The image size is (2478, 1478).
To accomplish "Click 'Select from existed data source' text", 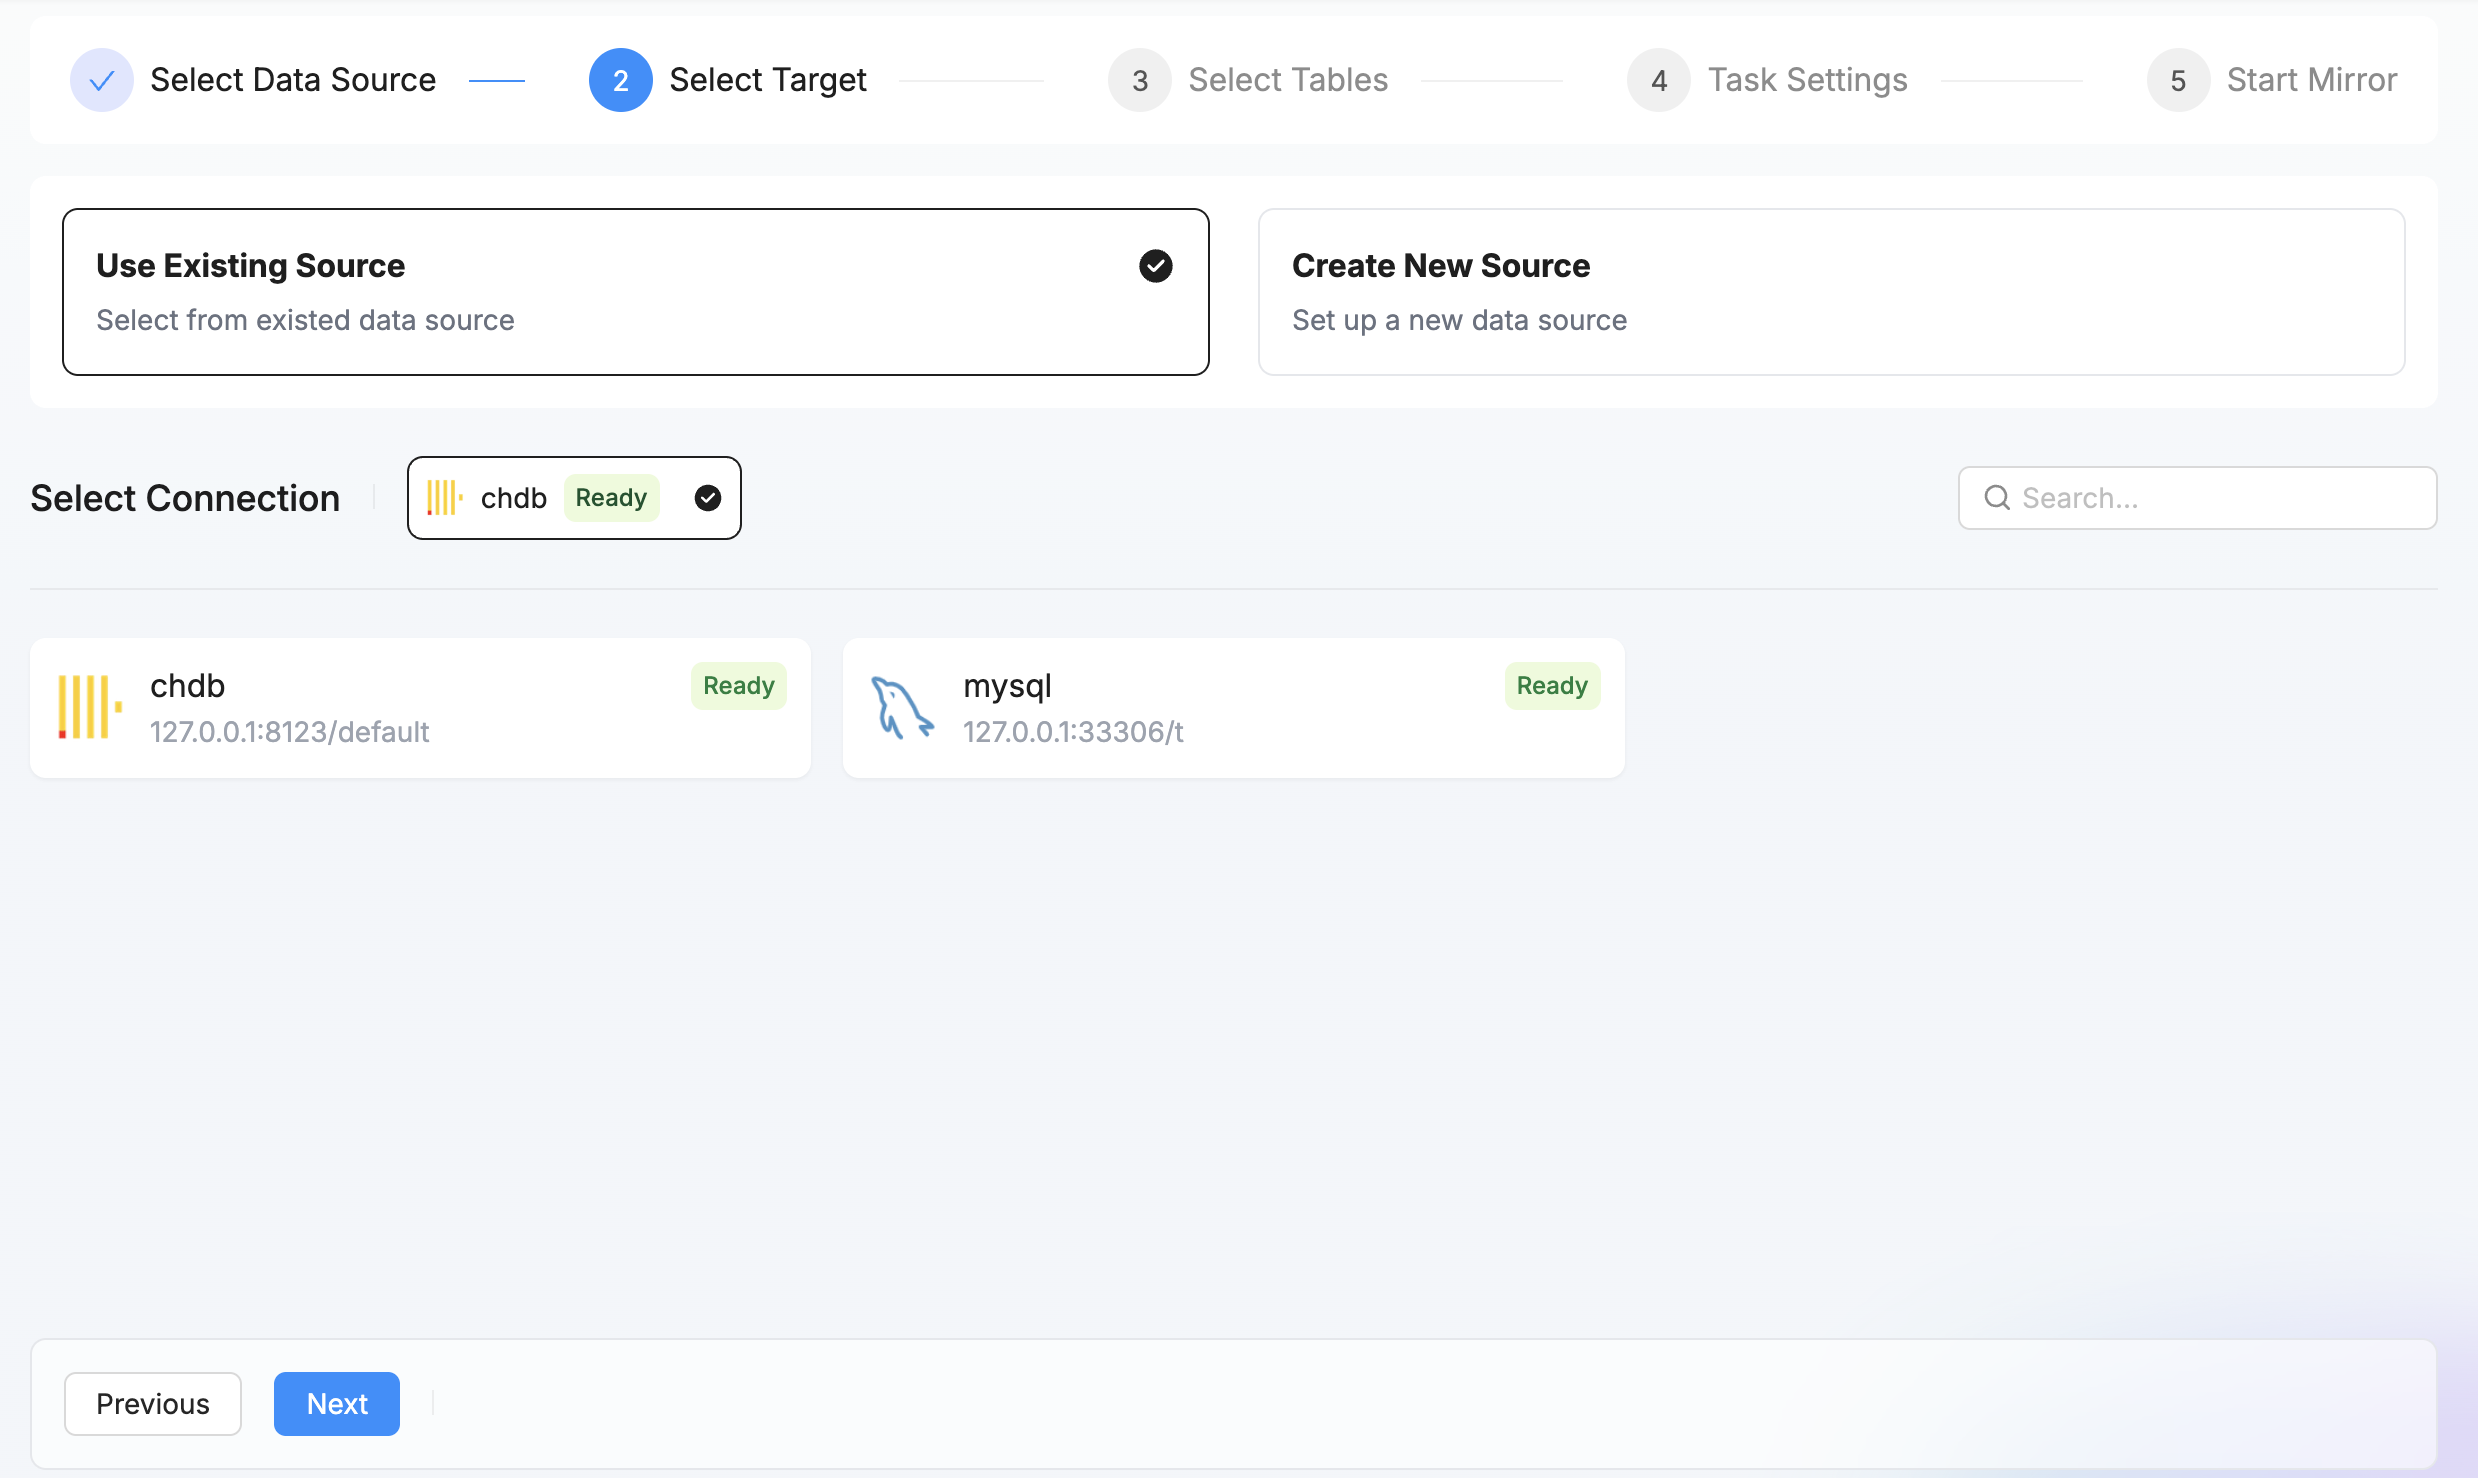I will tap(305, 320).
